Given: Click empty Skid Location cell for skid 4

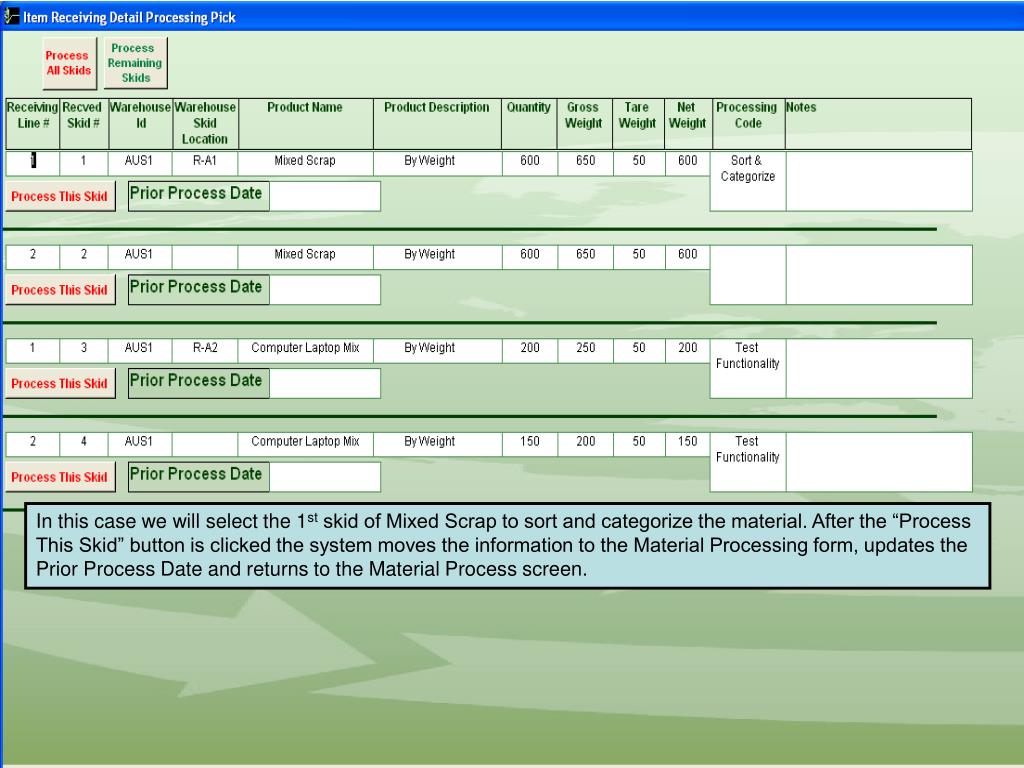Looking at the screenshot, I should click(x=205, y=444).
